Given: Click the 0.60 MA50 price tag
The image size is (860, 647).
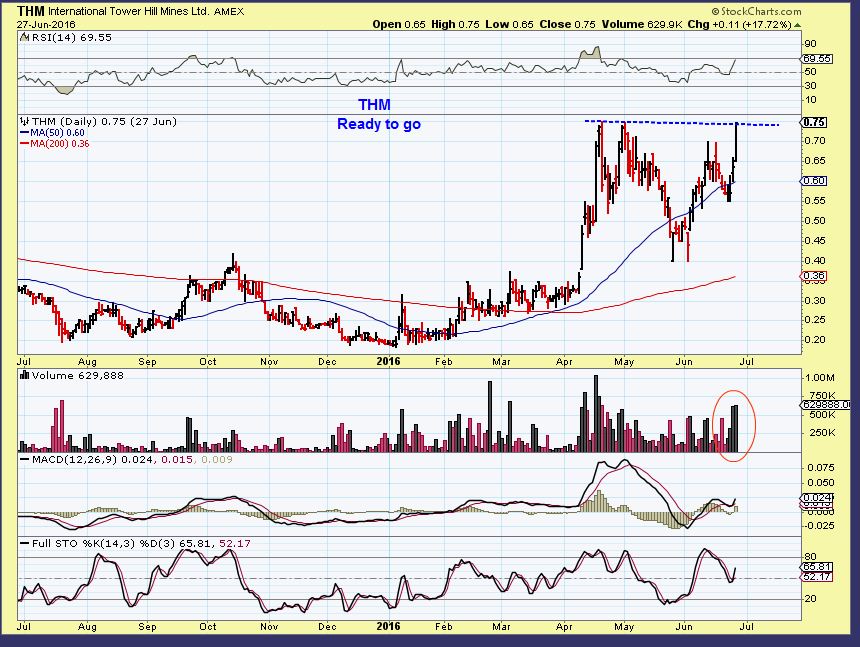Looking at the screenshot, I should click(814, 181).
